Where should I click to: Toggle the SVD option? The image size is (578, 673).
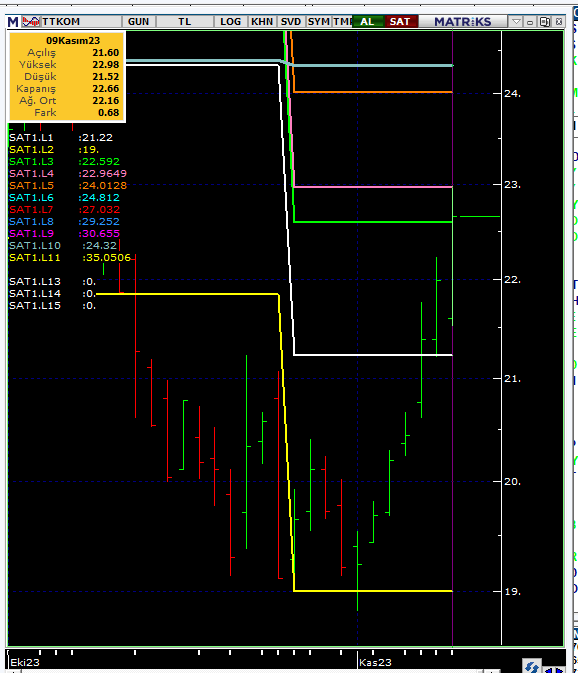291,22
